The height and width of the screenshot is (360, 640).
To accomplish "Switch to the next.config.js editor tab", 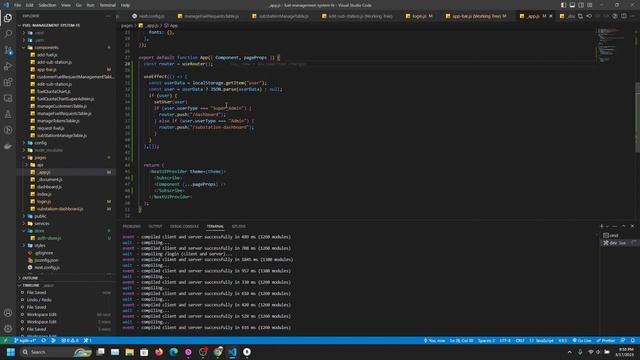I will (x=148, y=16).
